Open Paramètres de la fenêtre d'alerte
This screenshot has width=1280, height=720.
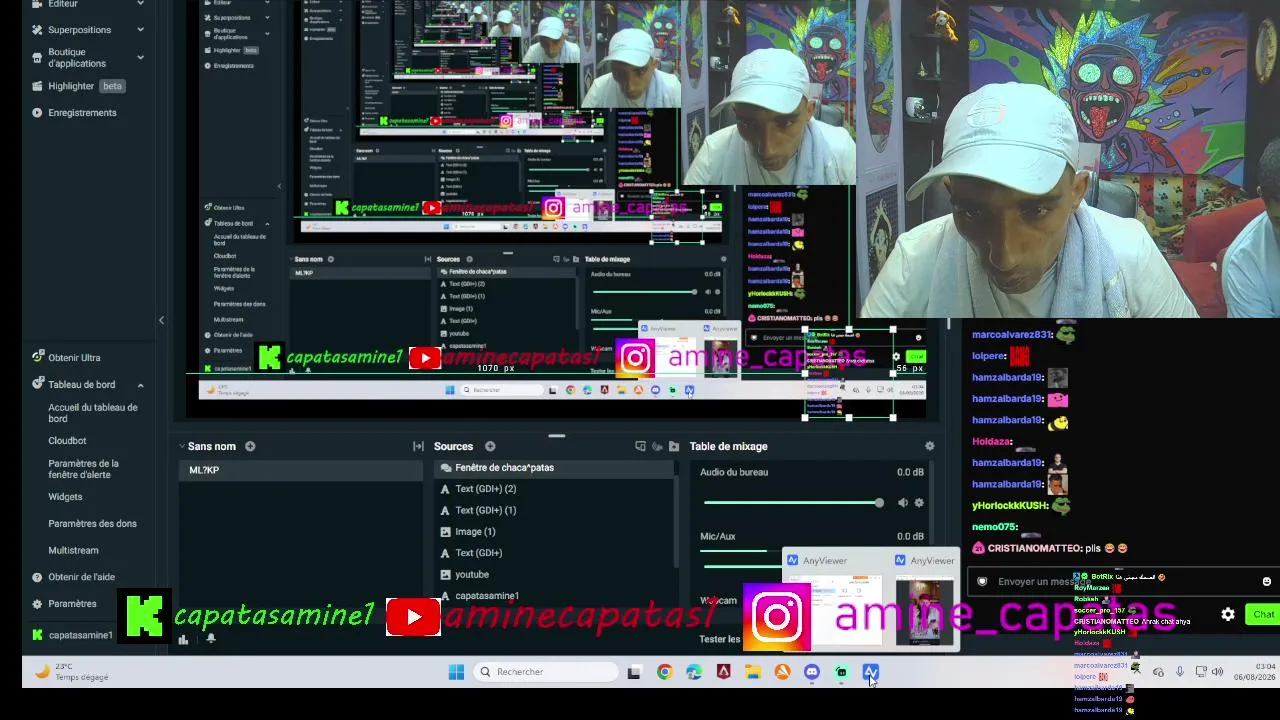coord(83,469)
